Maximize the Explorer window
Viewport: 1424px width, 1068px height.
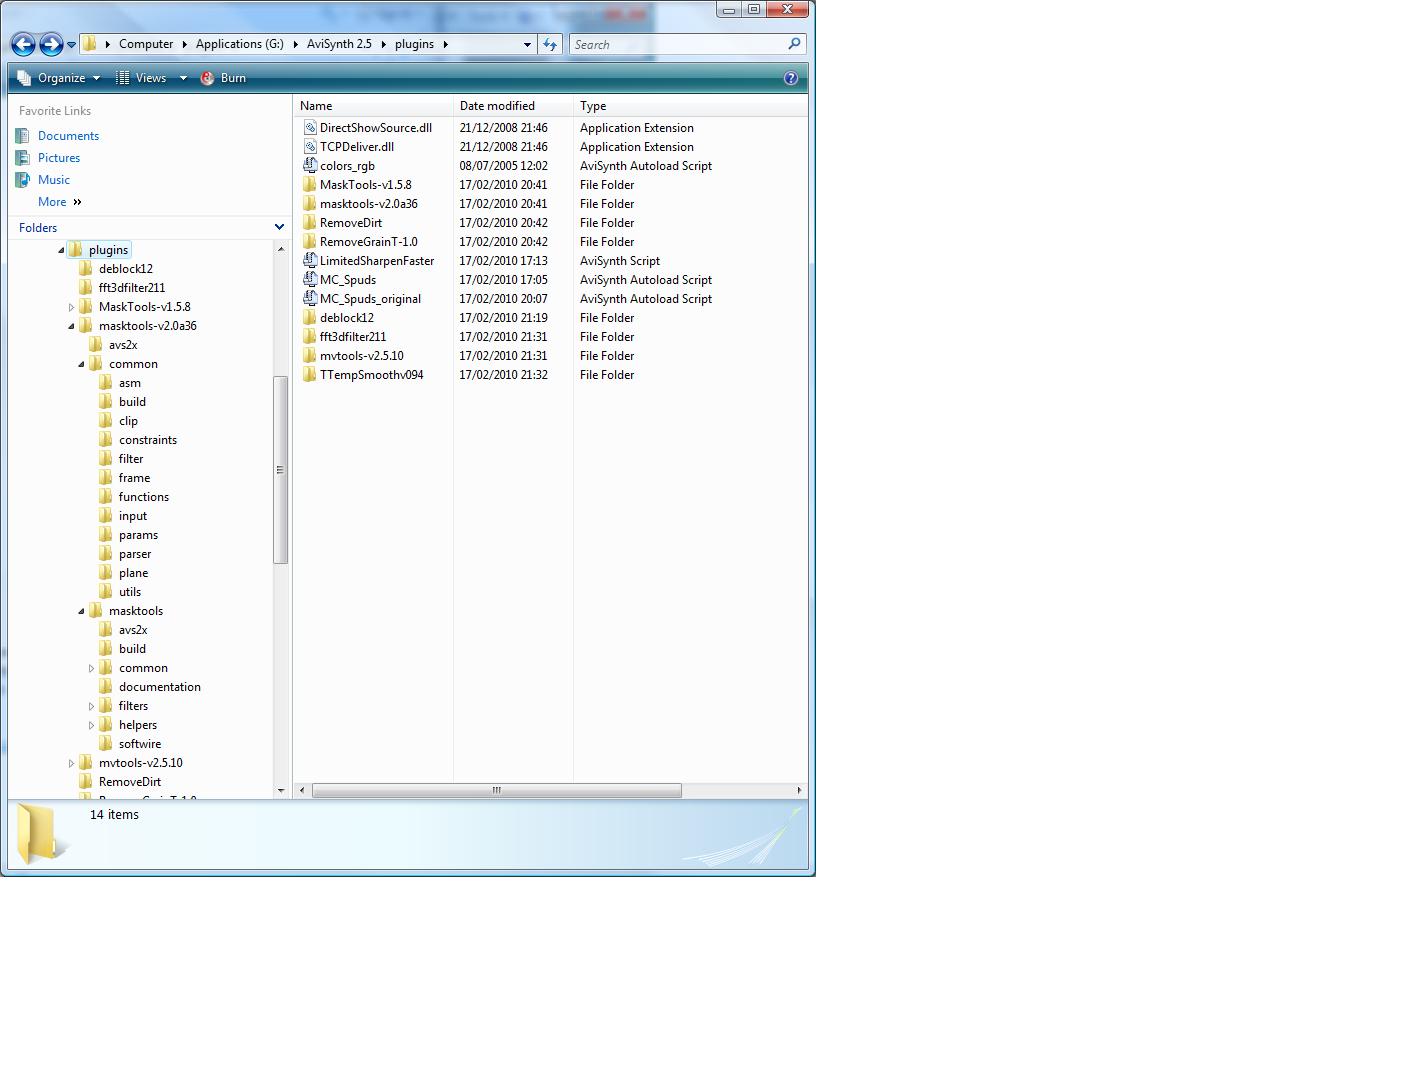pos(754,9)
